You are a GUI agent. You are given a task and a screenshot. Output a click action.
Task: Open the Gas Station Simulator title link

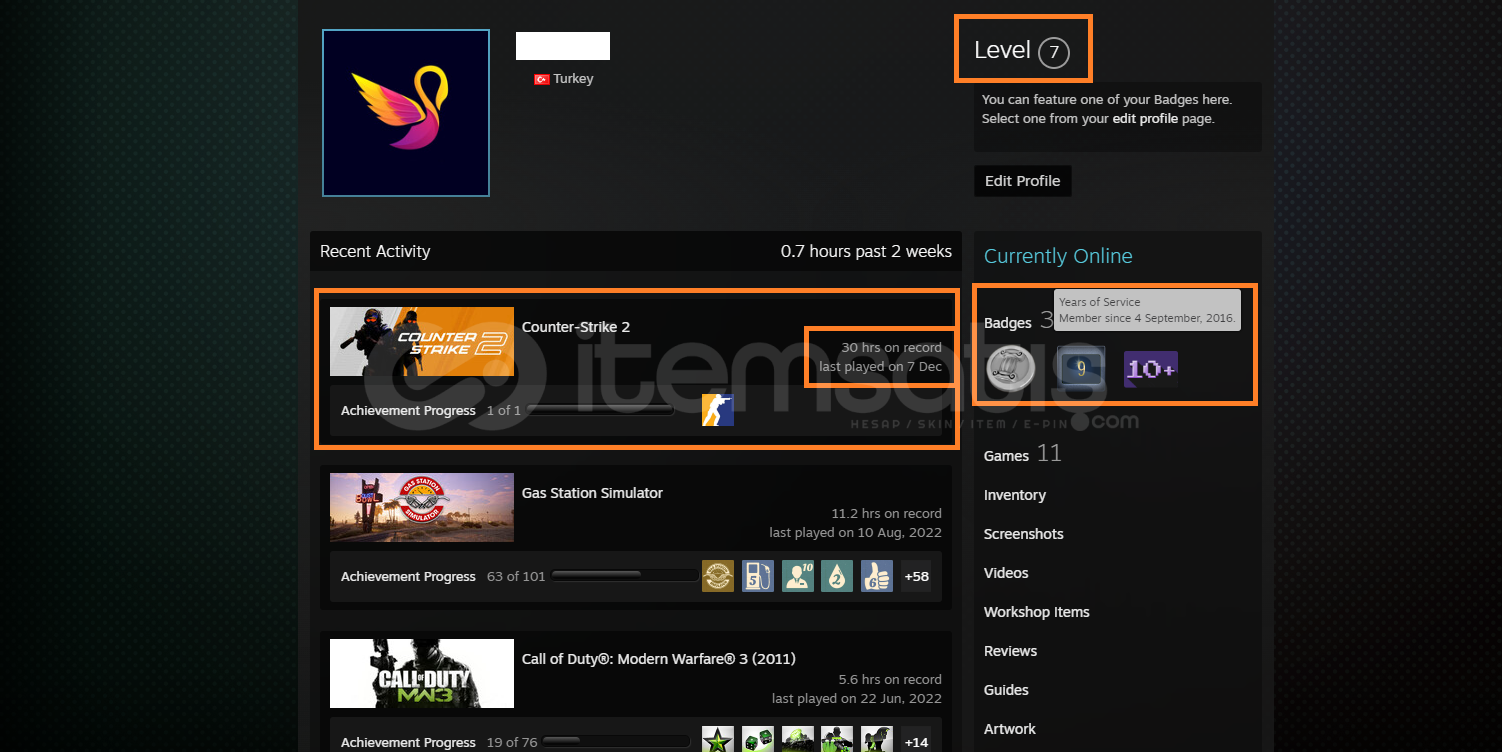pos(592,493)
